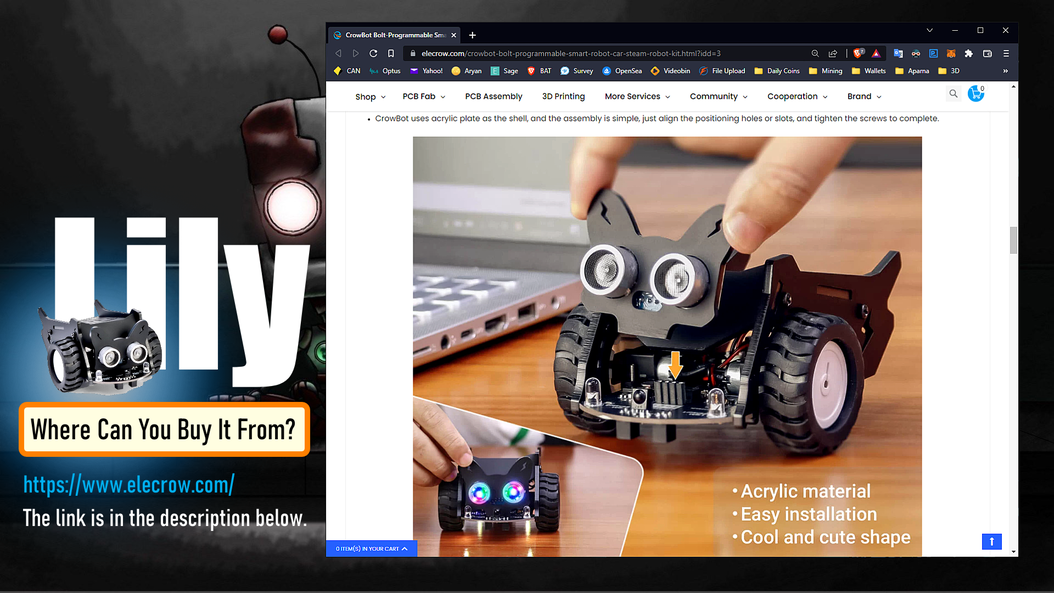
Task: Click the CrowBot robot product image
Action: coord(667,346)
